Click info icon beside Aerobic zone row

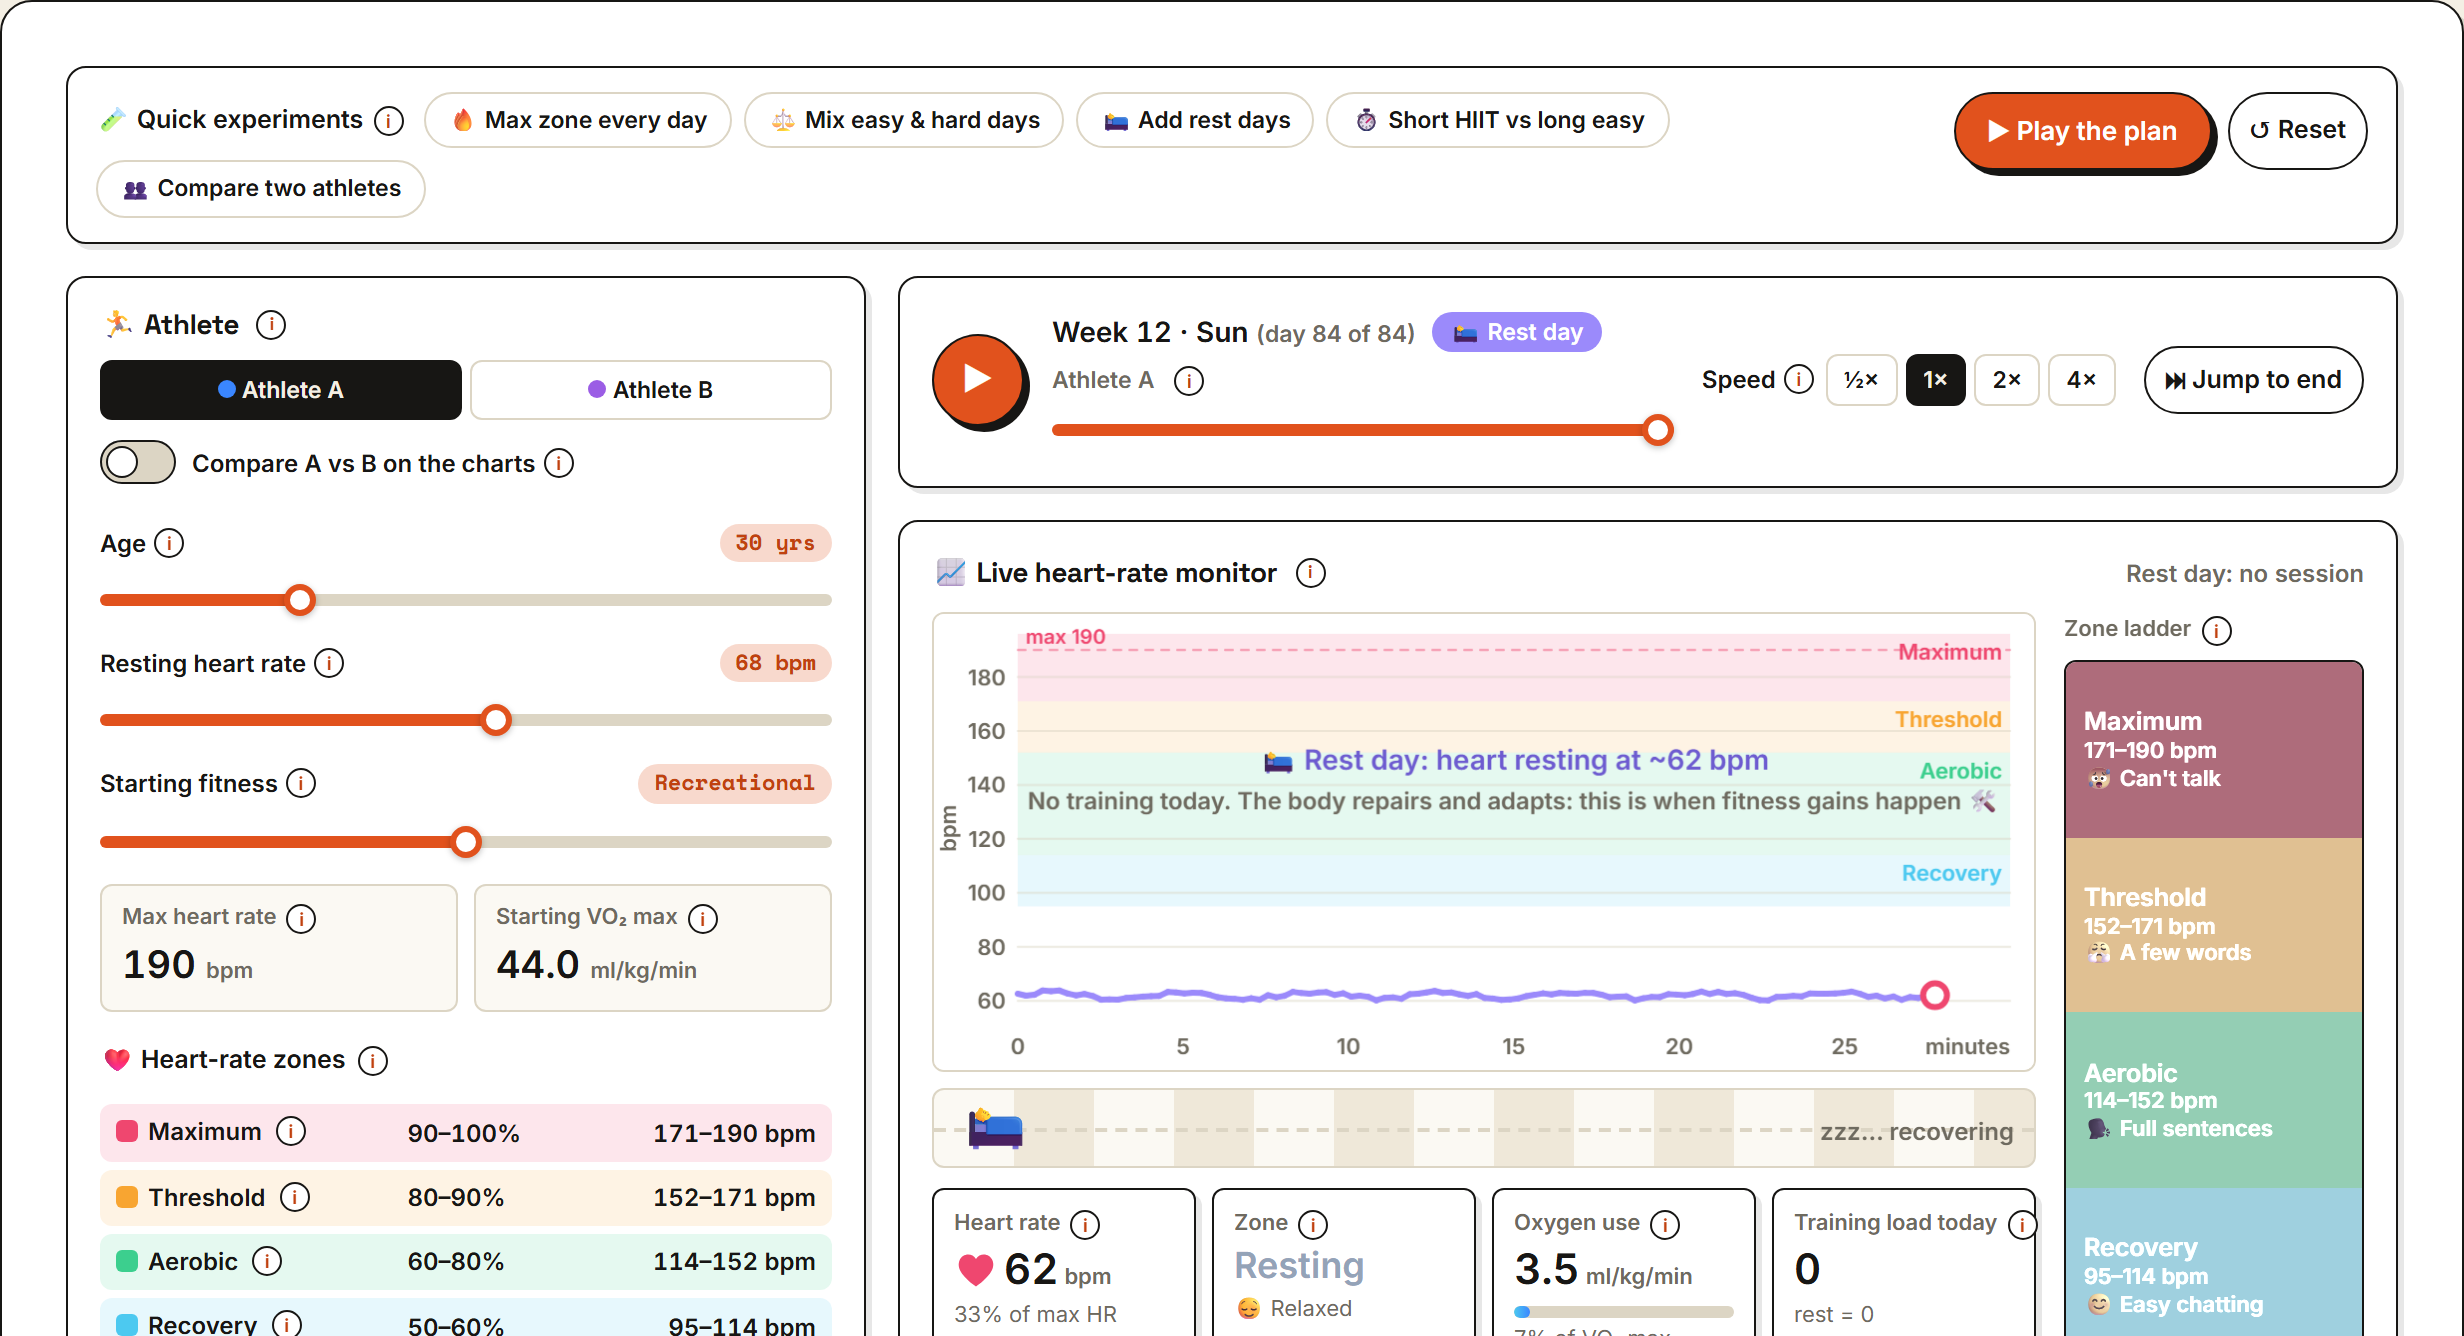(267, 1261)
